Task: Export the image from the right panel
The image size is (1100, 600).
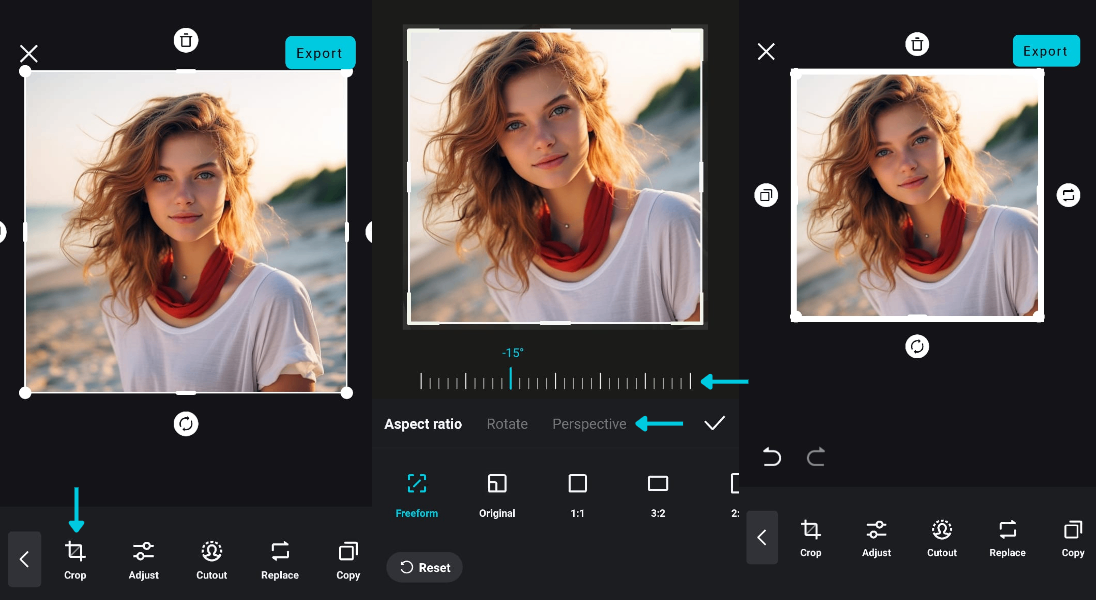Action: 1046,51
